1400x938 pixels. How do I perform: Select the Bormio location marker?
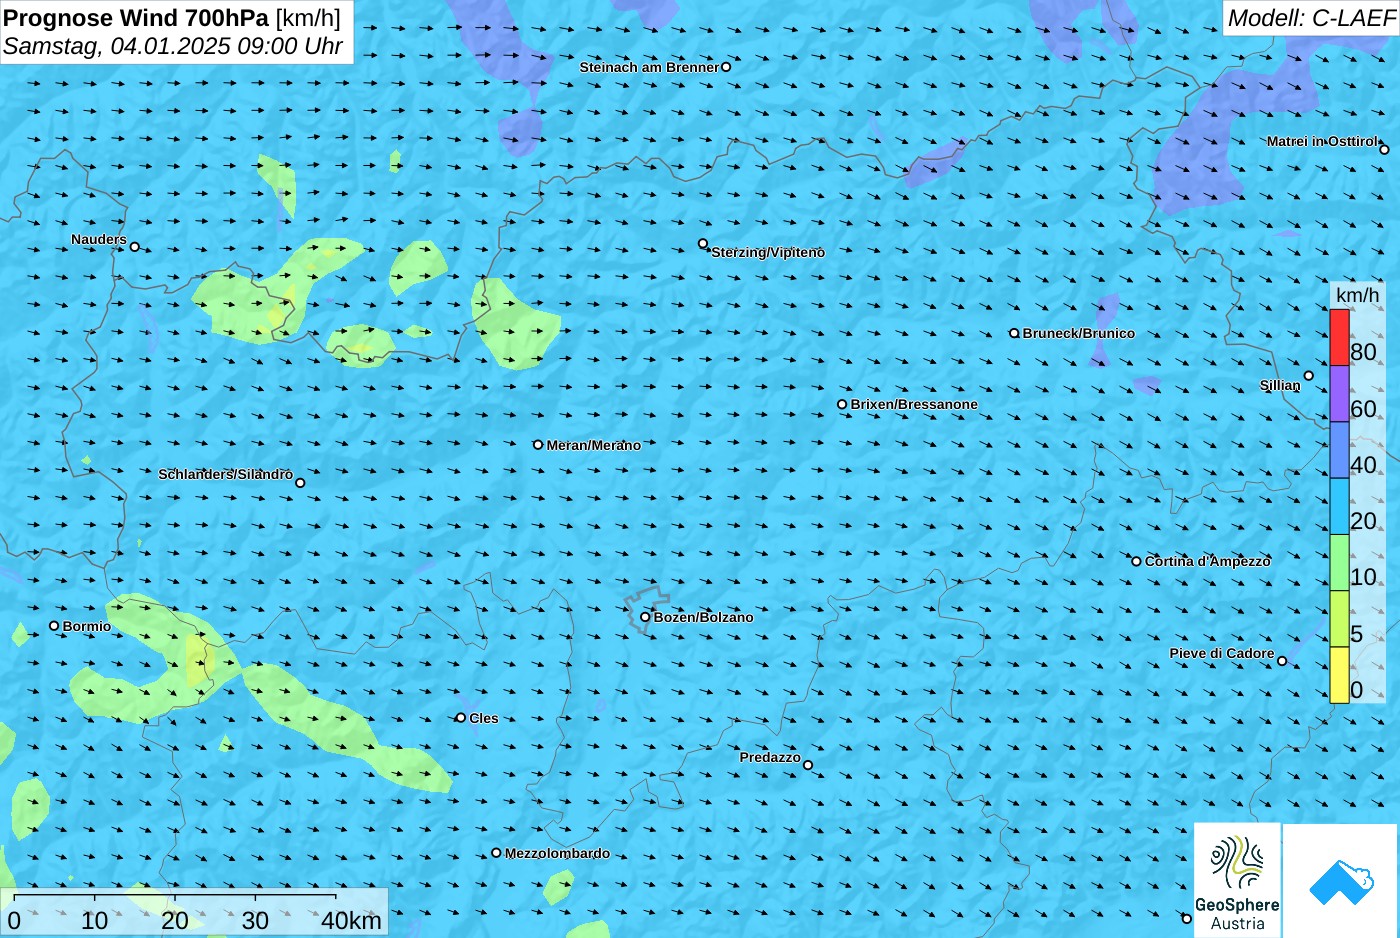point(54,626)
